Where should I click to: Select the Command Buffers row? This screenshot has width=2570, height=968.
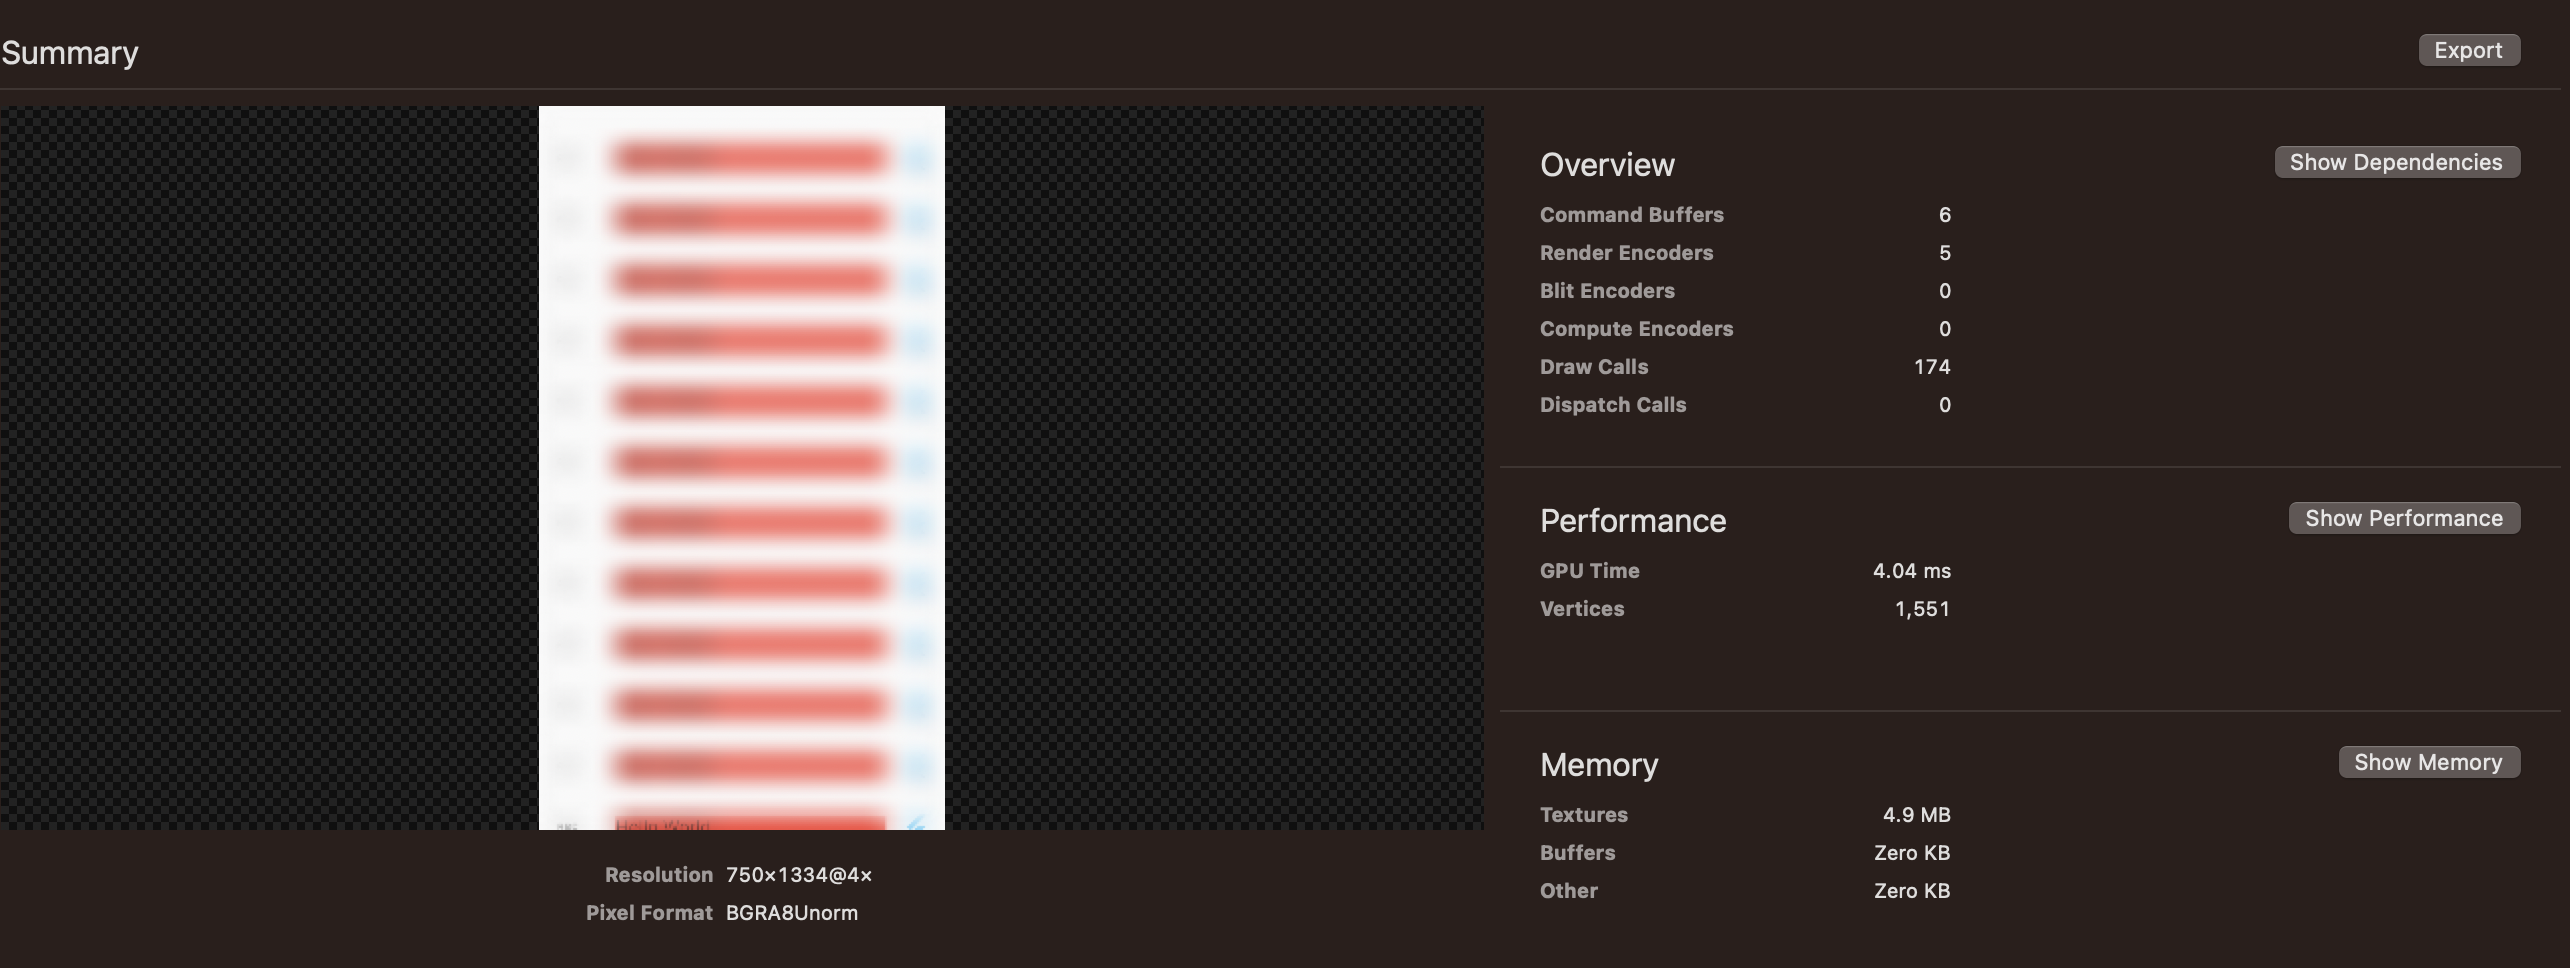click(1632, 214)
